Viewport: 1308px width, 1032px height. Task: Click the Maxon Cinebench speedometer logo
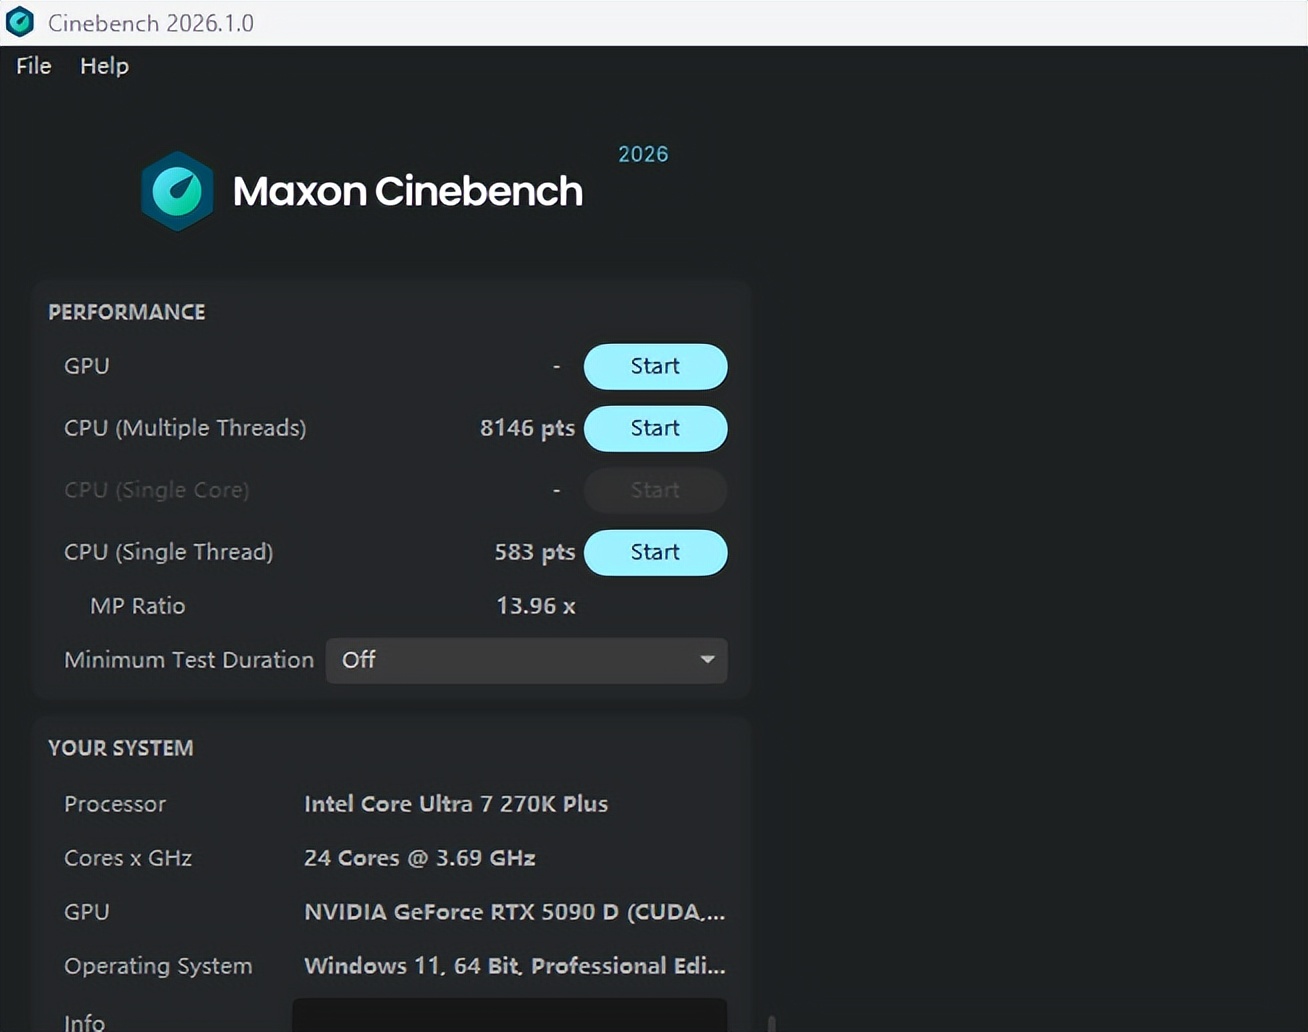click(177, 191)
